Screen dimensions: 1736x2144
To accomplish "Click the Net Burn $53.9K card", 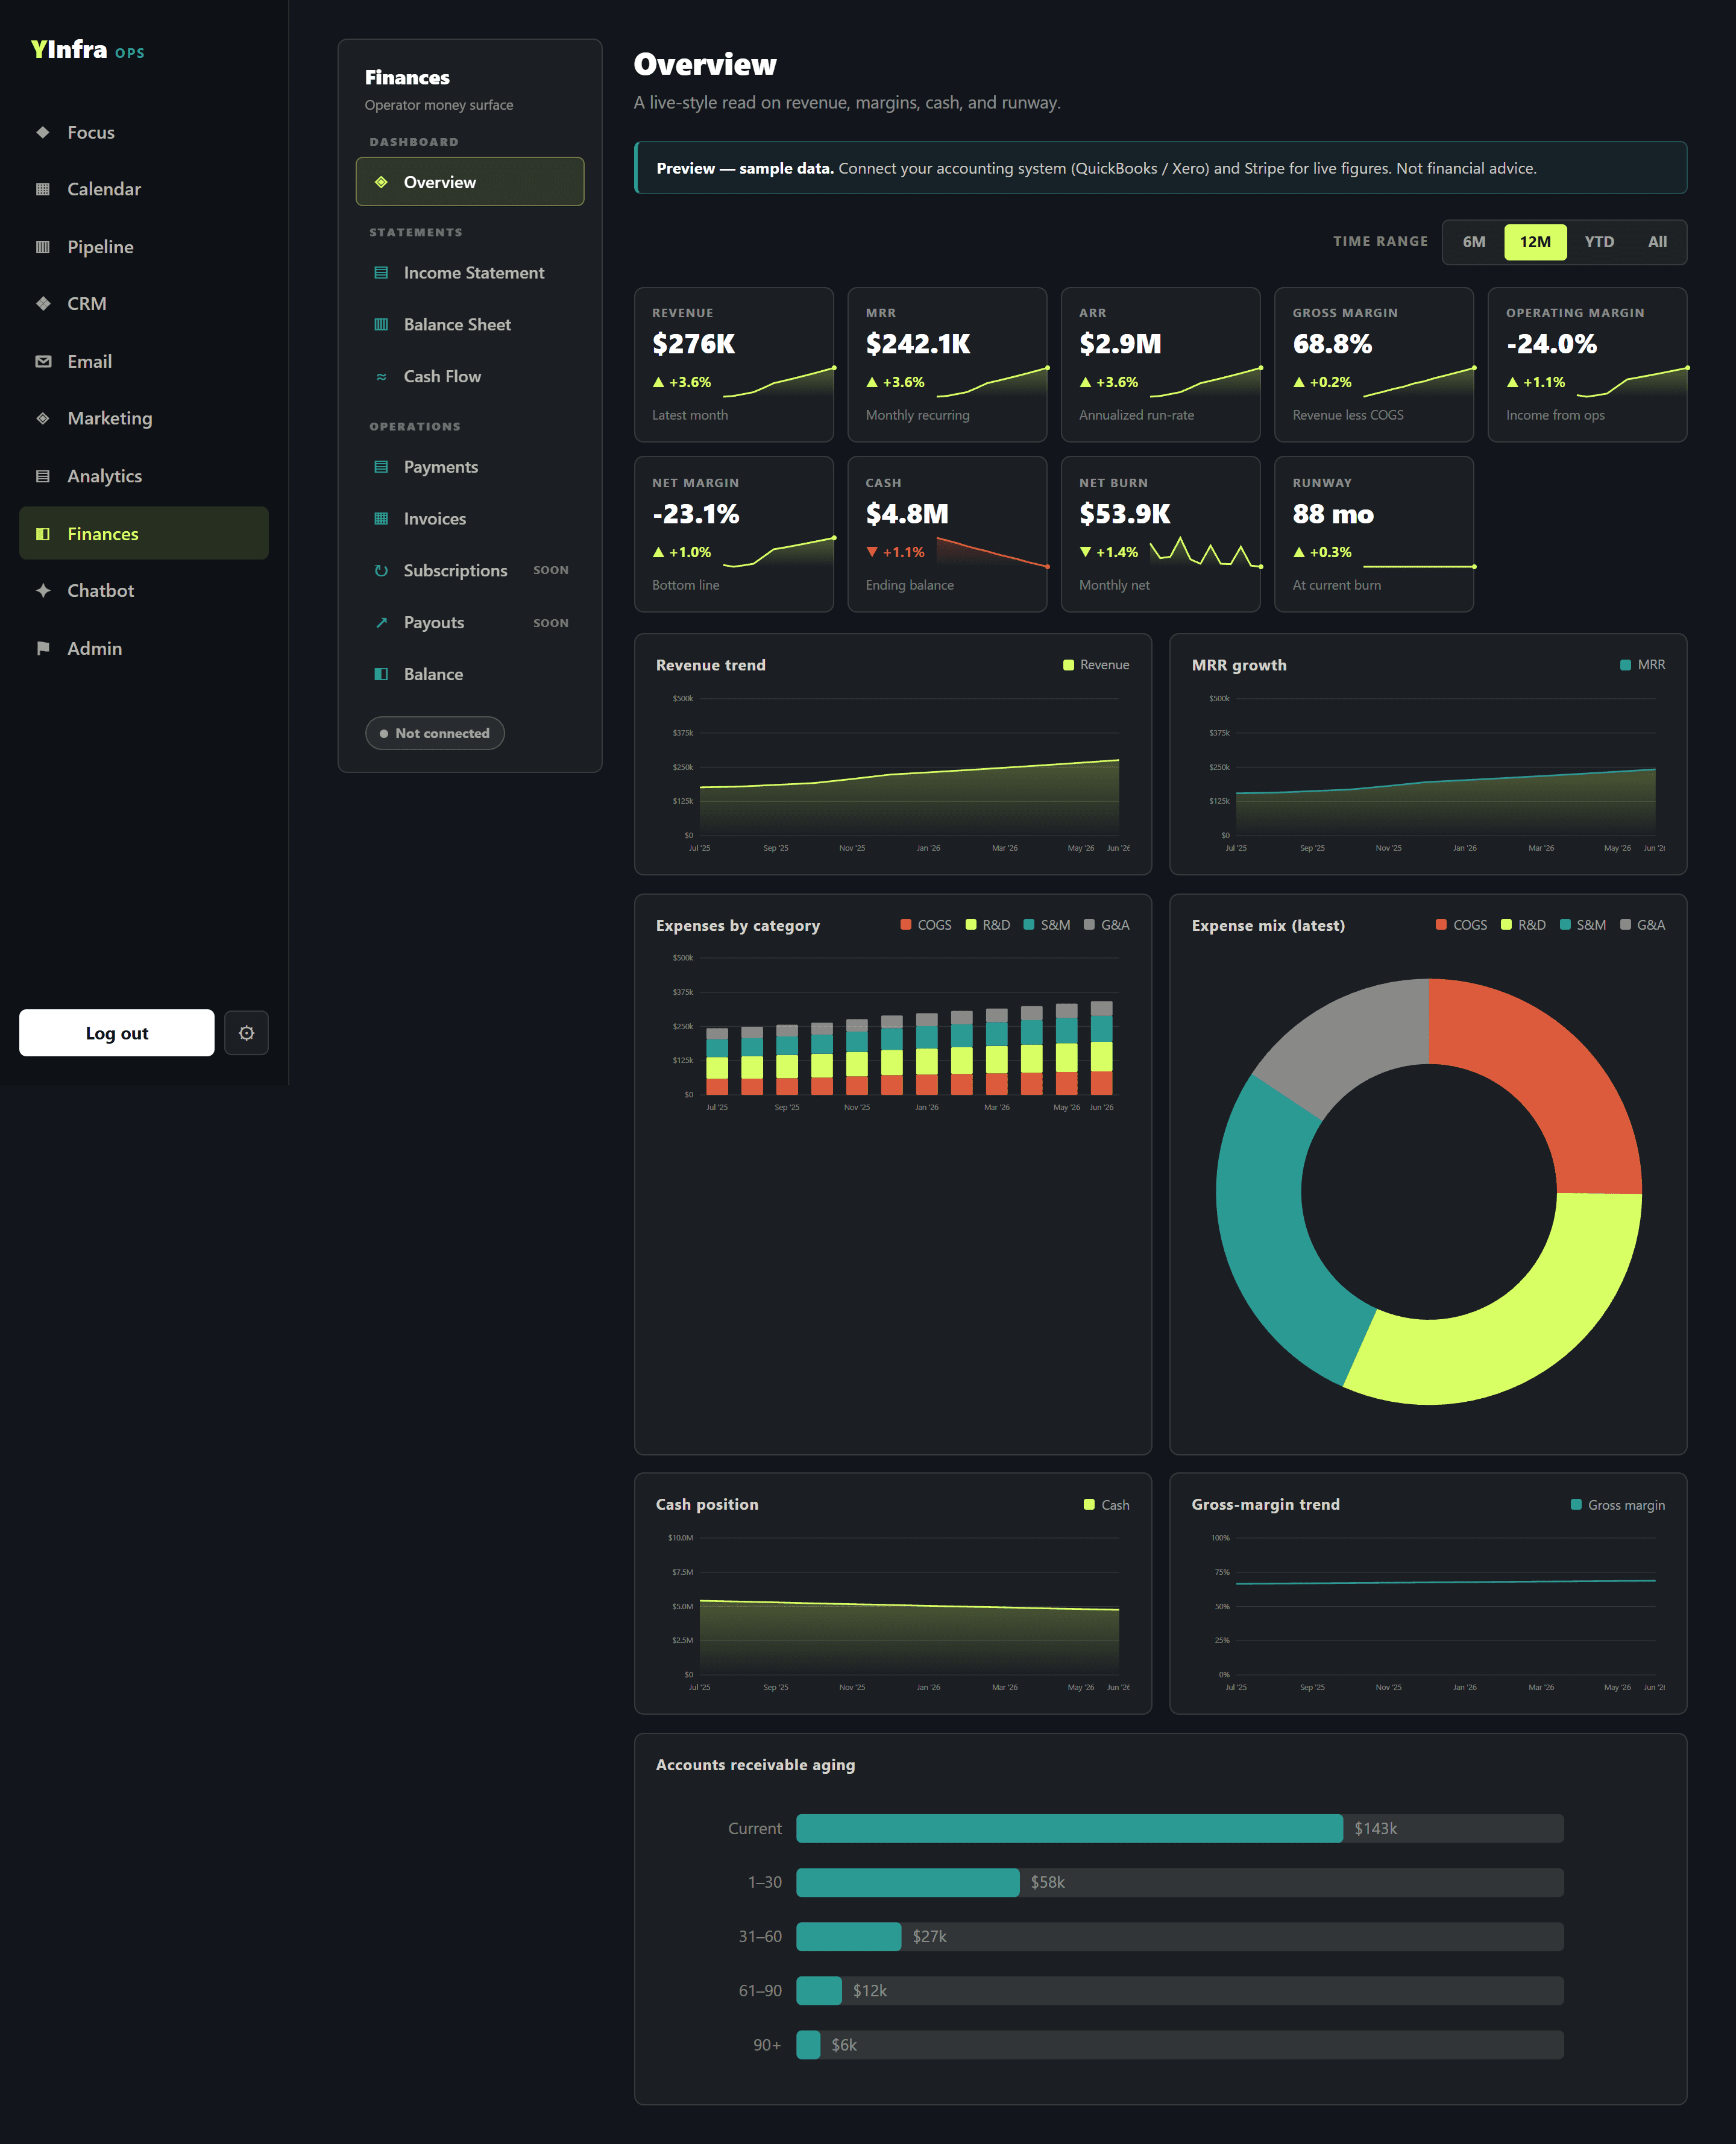I will tap(1160, 534).
